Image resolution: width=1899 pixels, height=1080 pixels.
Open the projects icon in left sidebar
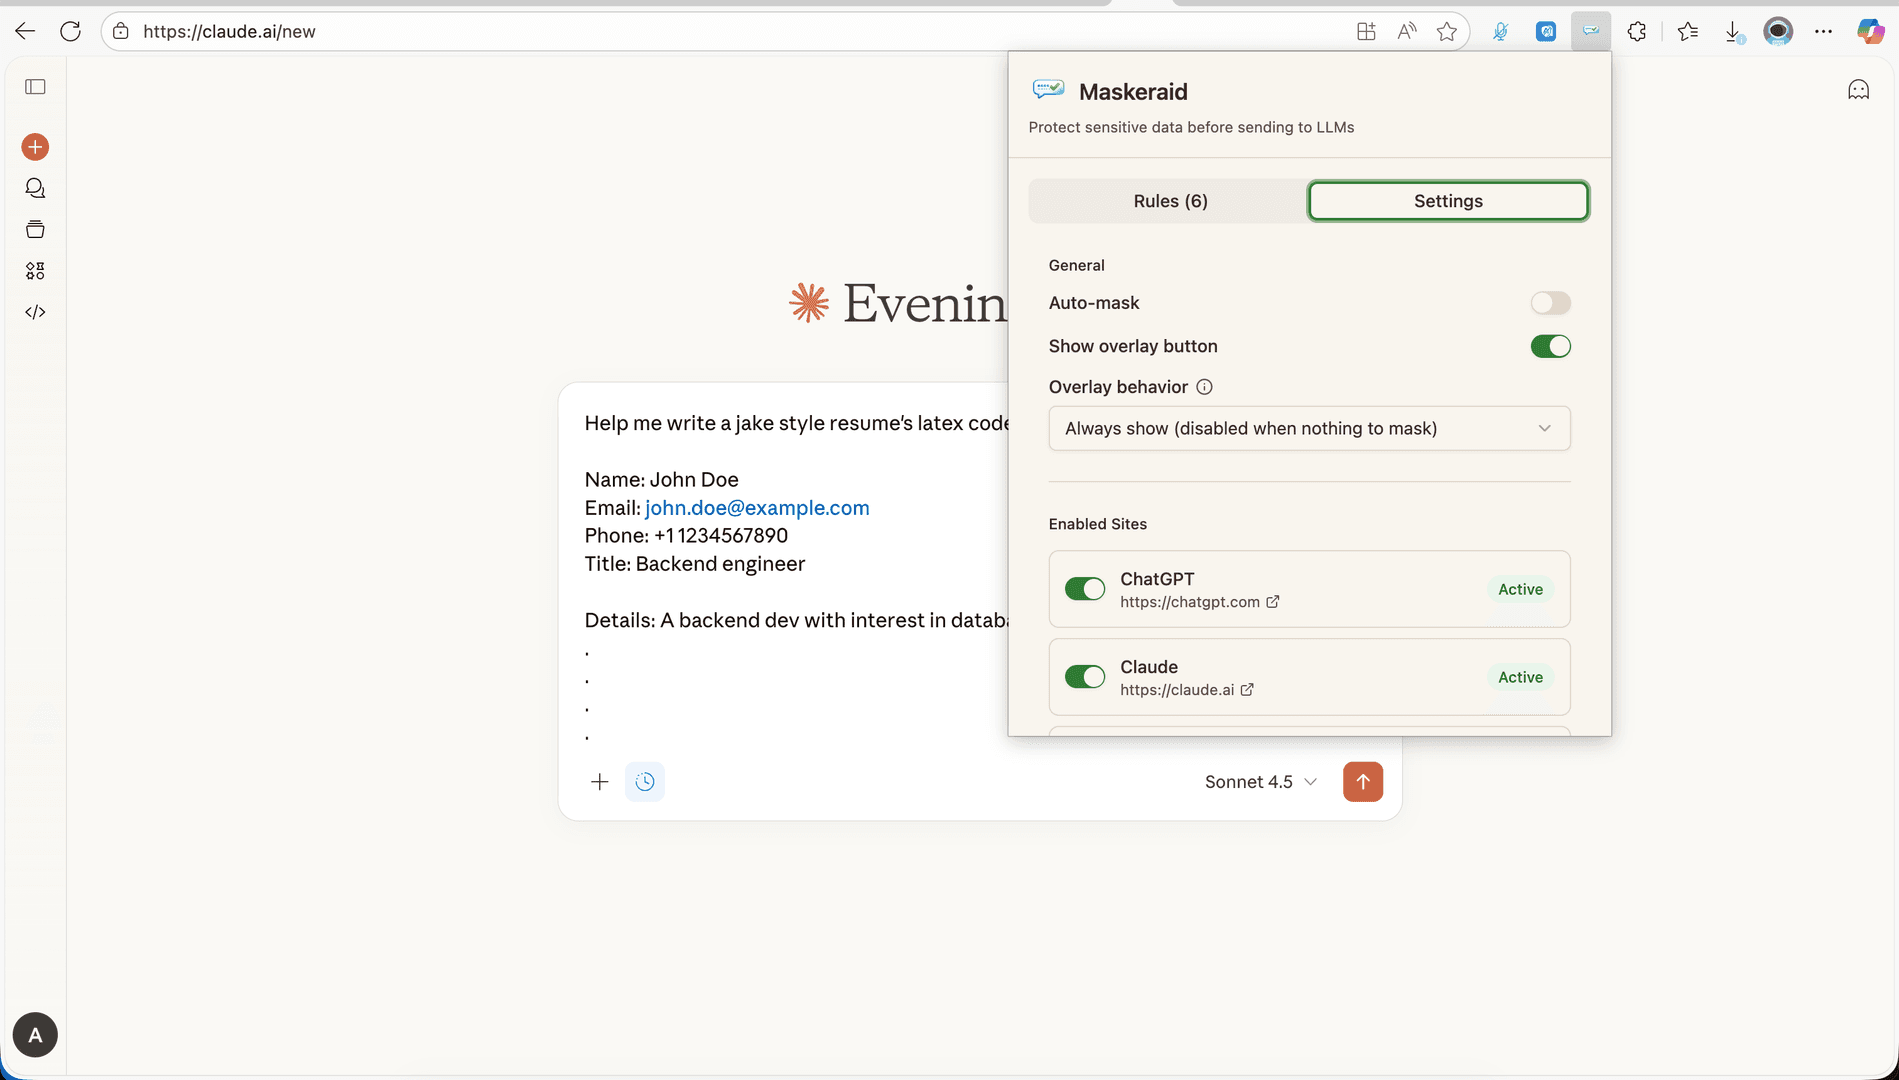(x=35, y=230)
